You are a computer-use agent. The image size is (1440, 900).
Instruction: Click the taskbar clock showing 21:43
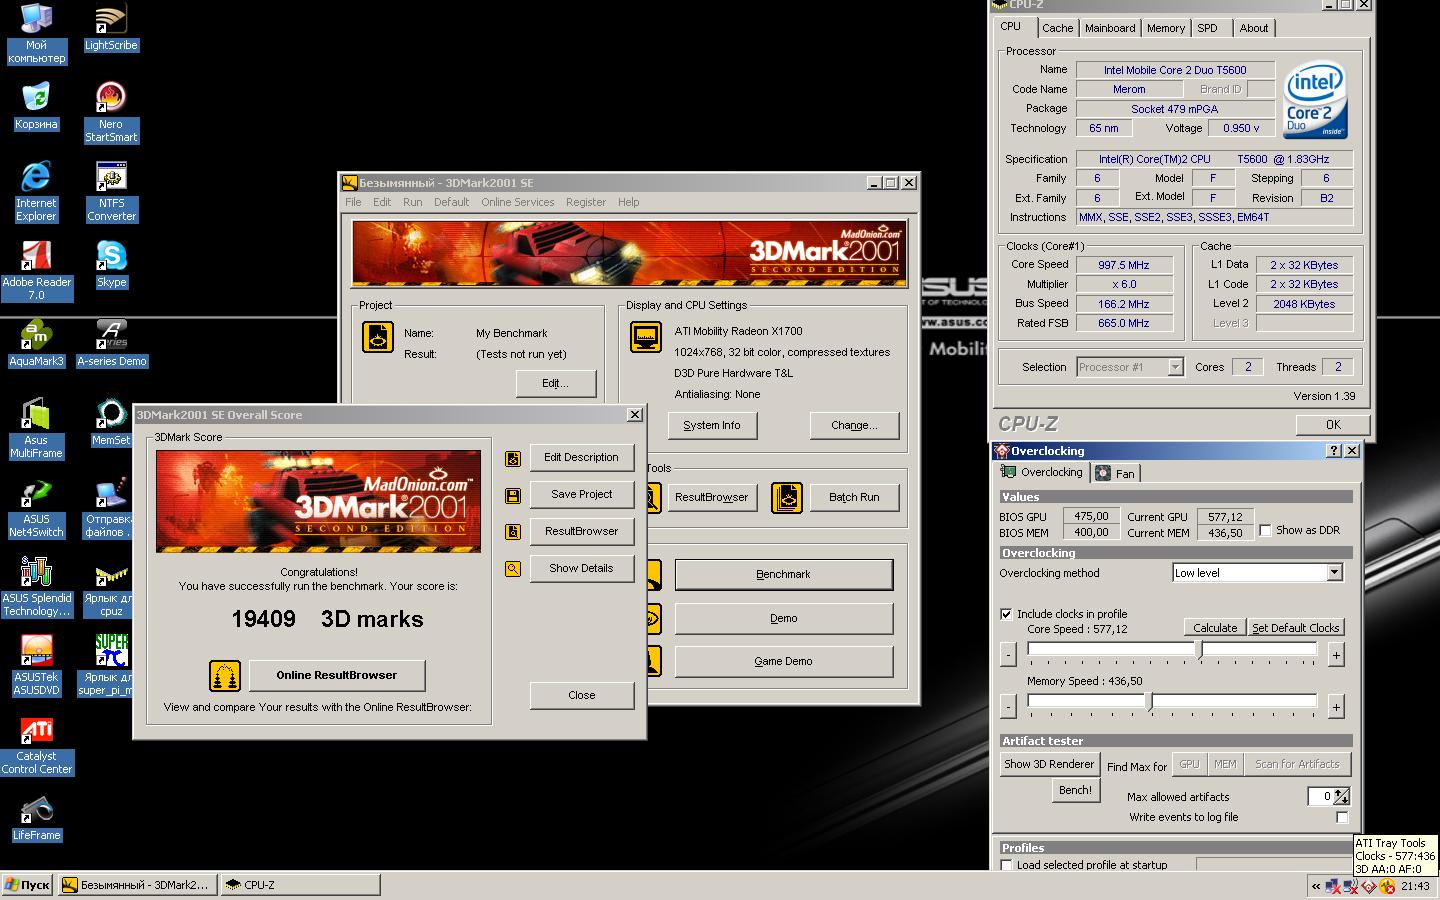pos(1415,886)
